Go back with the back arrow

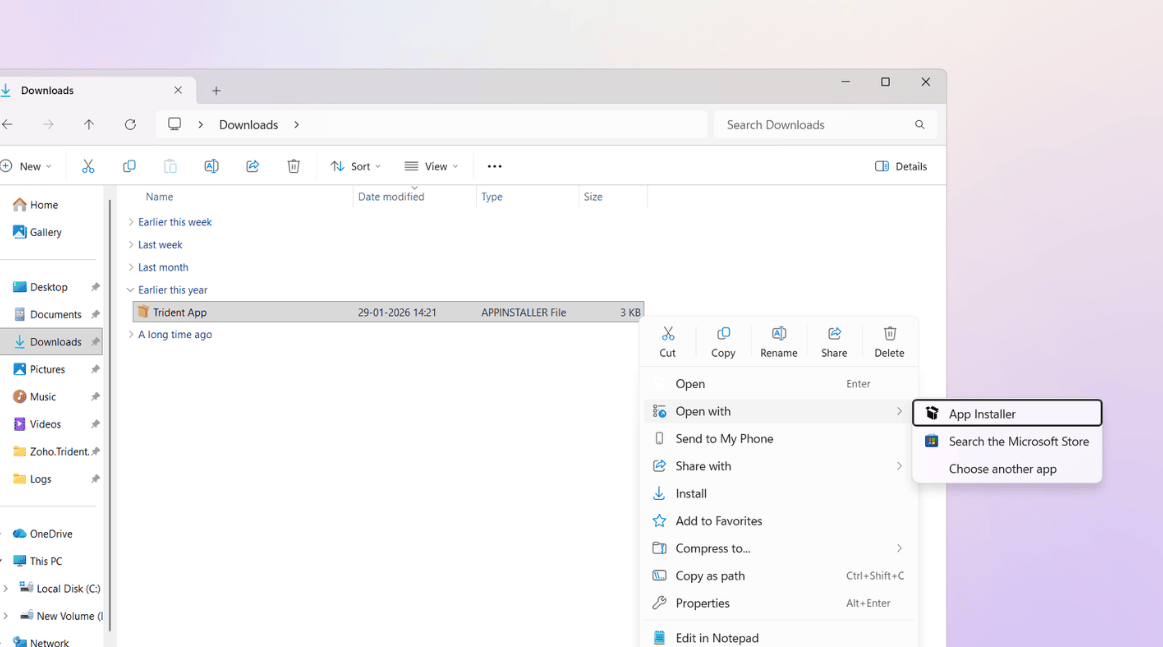coord(7,125)
